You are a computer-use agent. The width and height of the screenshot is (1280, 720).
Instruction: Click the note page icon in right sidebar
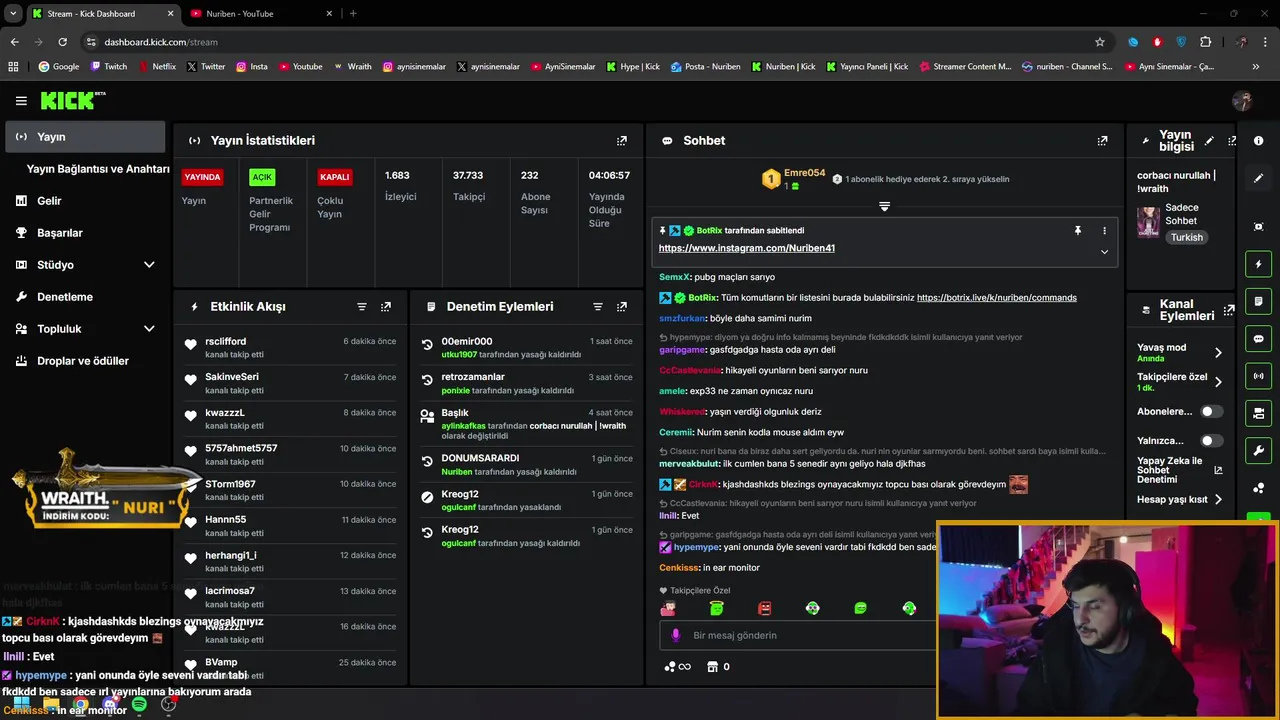click(1258, 301)
